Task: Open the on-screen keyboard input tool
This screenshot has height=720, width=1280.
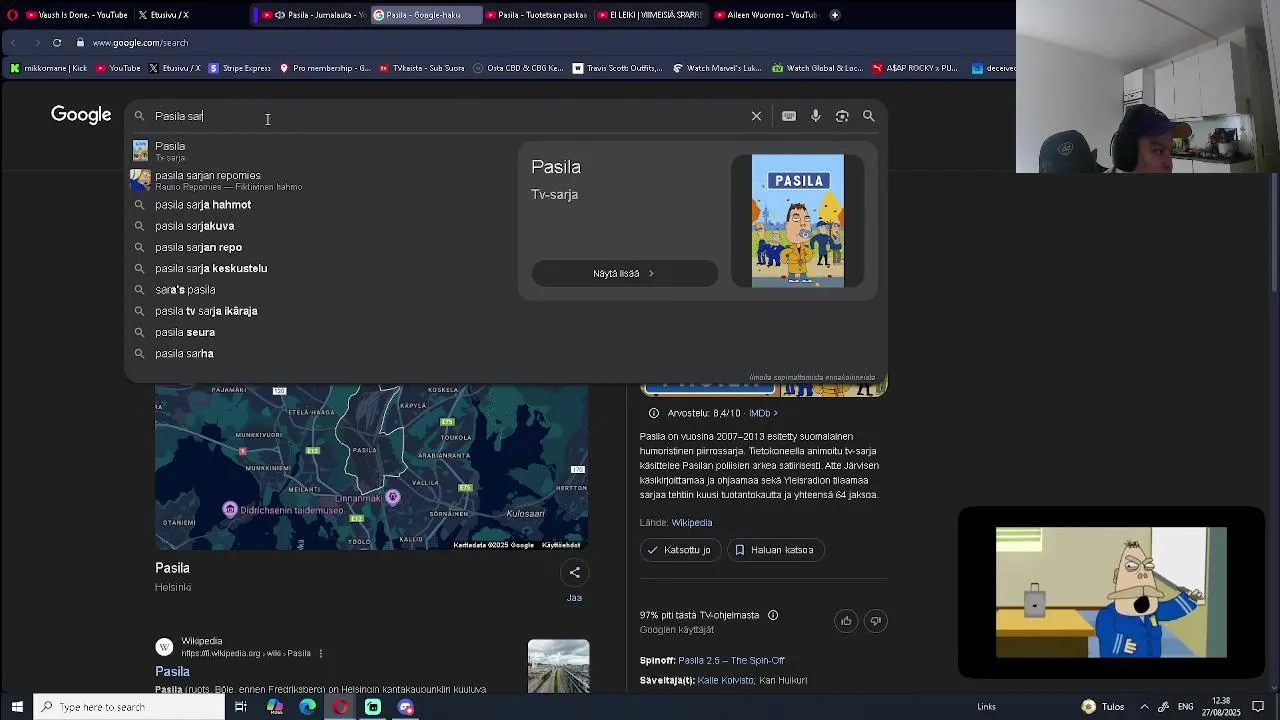Action: 789,116
